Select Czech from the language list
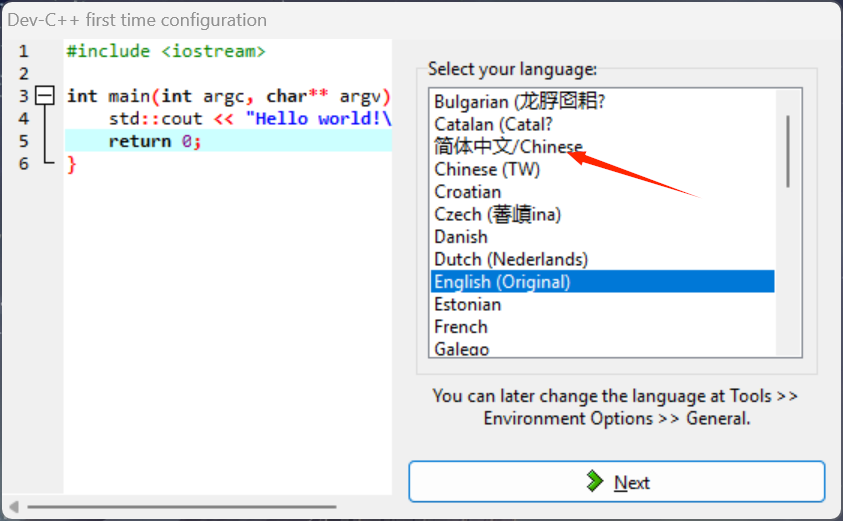The width and height of the screenshot is (843, 521). pyautogui.click(x=602, y=215)
